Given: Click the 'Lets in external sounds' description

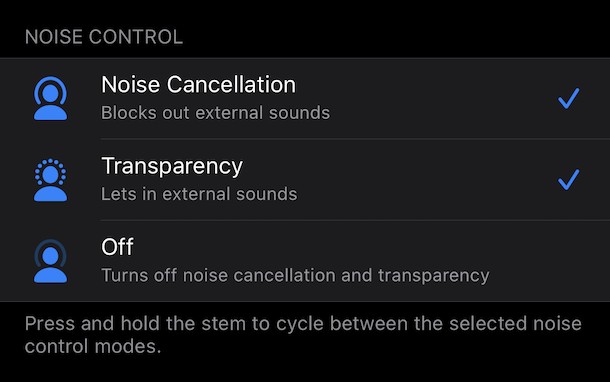Looking at the screenshot, I should tap(199, 194).
